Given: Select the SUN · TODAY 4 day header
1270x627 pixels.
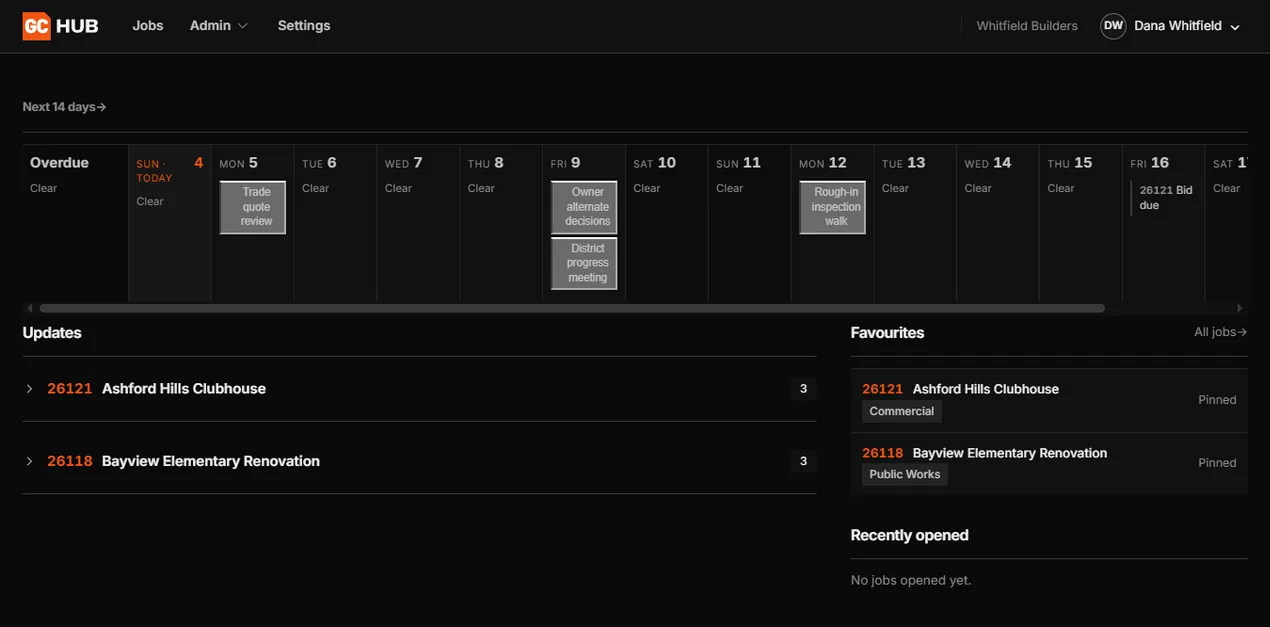Looking at the screenshot, I should point(170,169).
